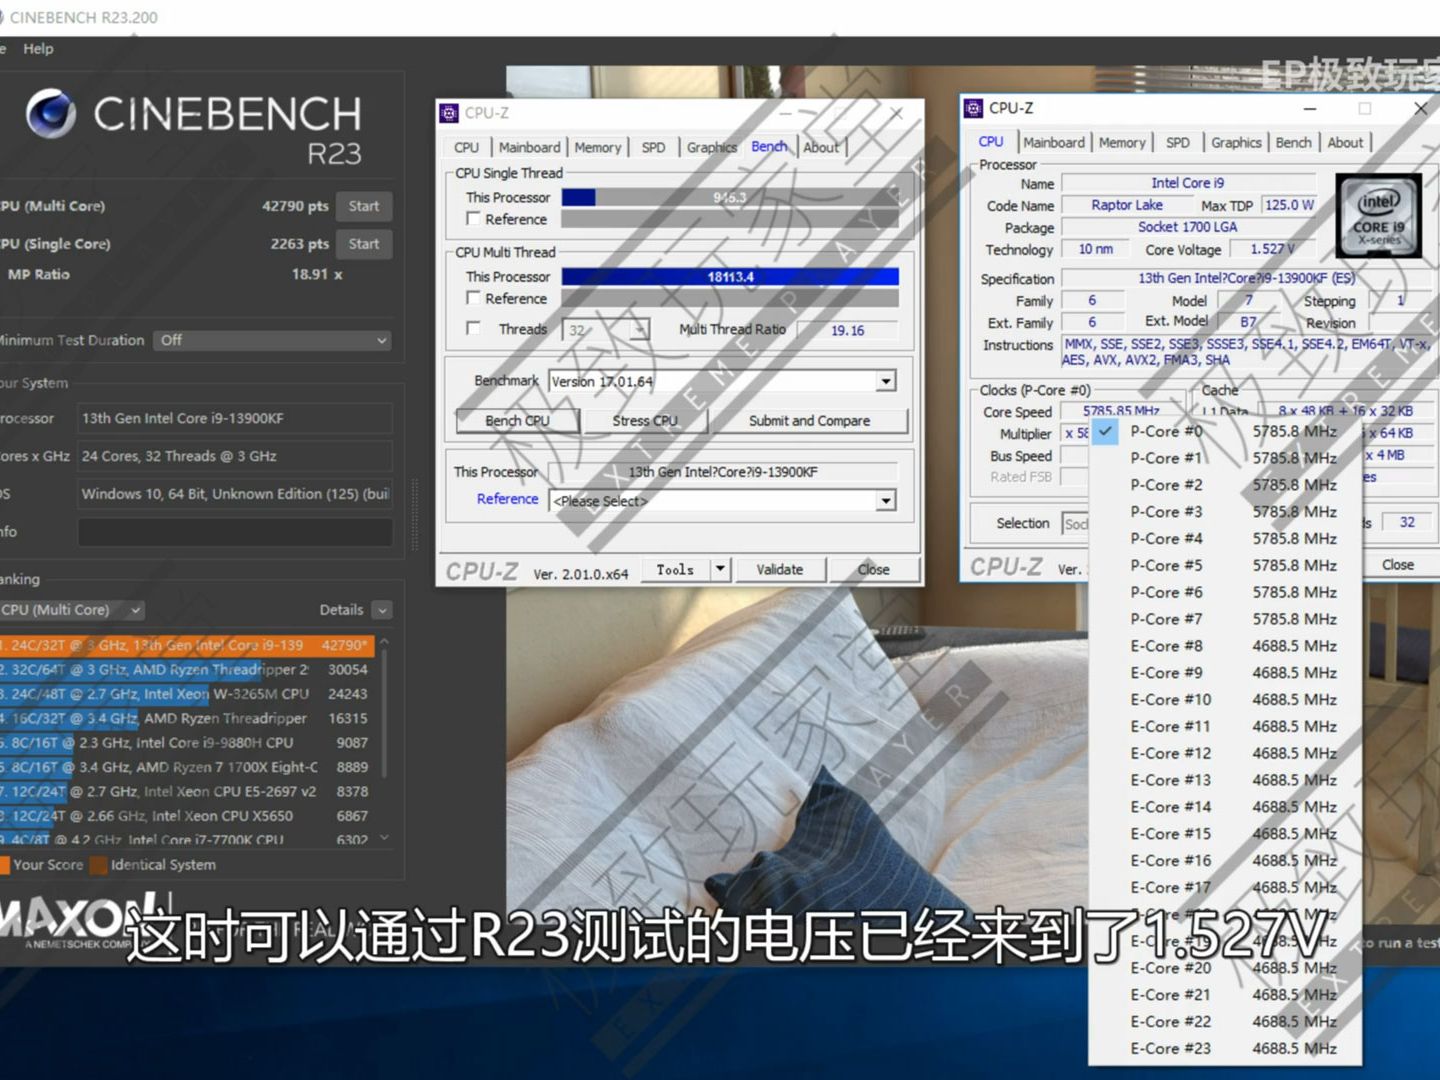The height and width of the screenshot is (1080, 1440).
Task: Select Bench tab in right CPU-Z window
Action: pyautogui.click(x=1293, y=143)
